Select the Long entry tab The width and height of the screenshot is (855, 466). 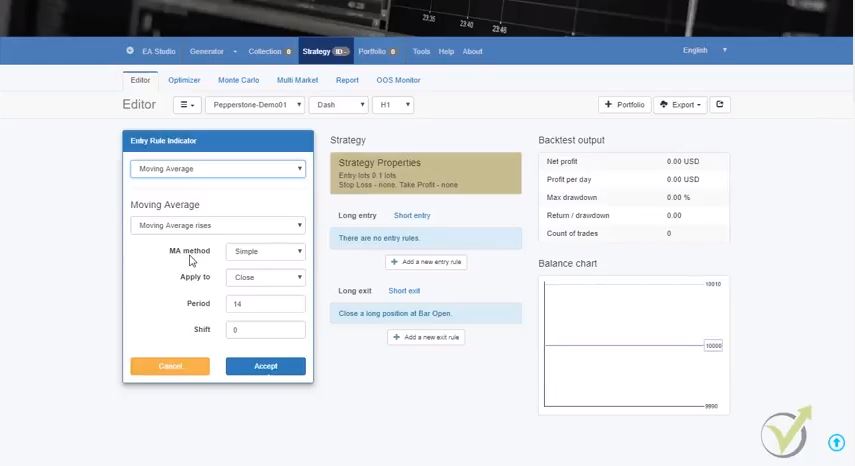coord(357,215)
